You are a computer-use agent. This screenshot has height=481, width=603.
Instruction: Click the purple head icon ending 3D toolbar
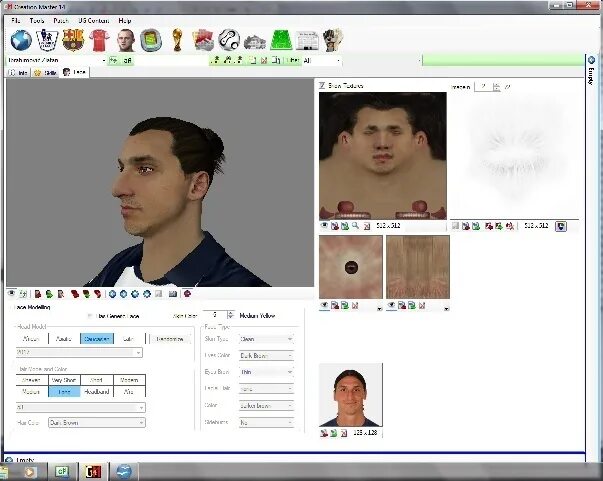[x=187, y=294]
